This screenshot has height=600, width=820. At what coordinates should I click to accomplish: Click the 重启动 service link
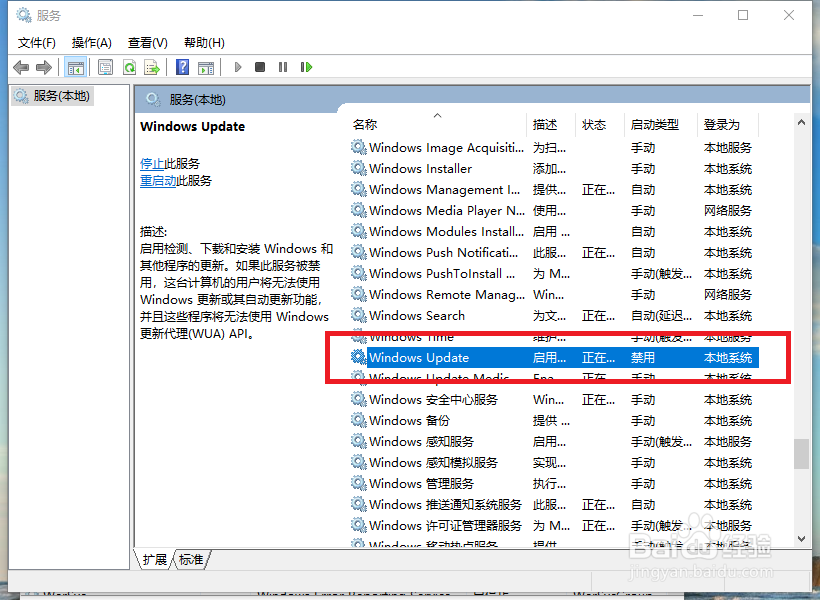(158, 181)
